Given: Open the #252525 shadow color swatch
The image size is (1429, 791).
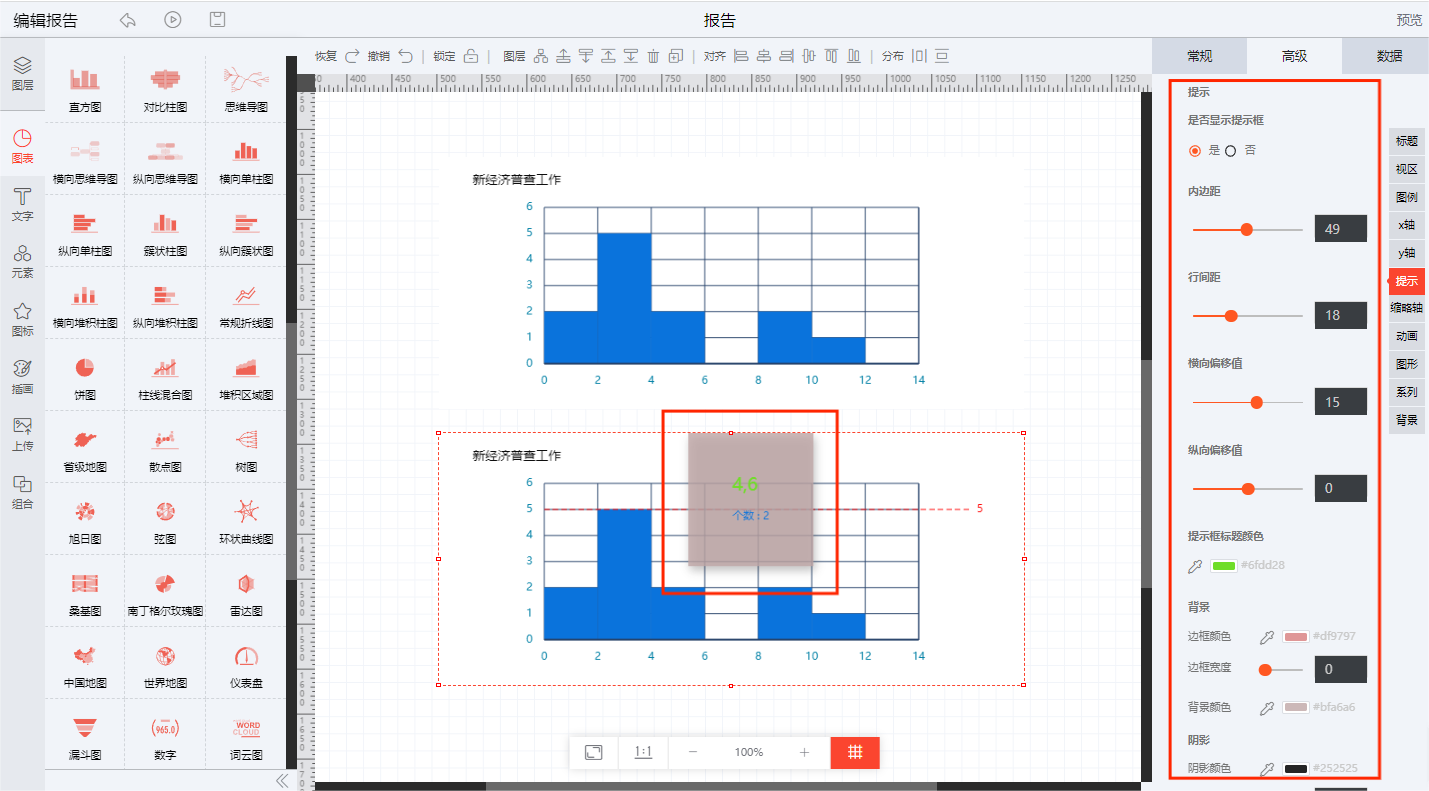Looking at the screenshot, I should click(x=1295, y=768).
